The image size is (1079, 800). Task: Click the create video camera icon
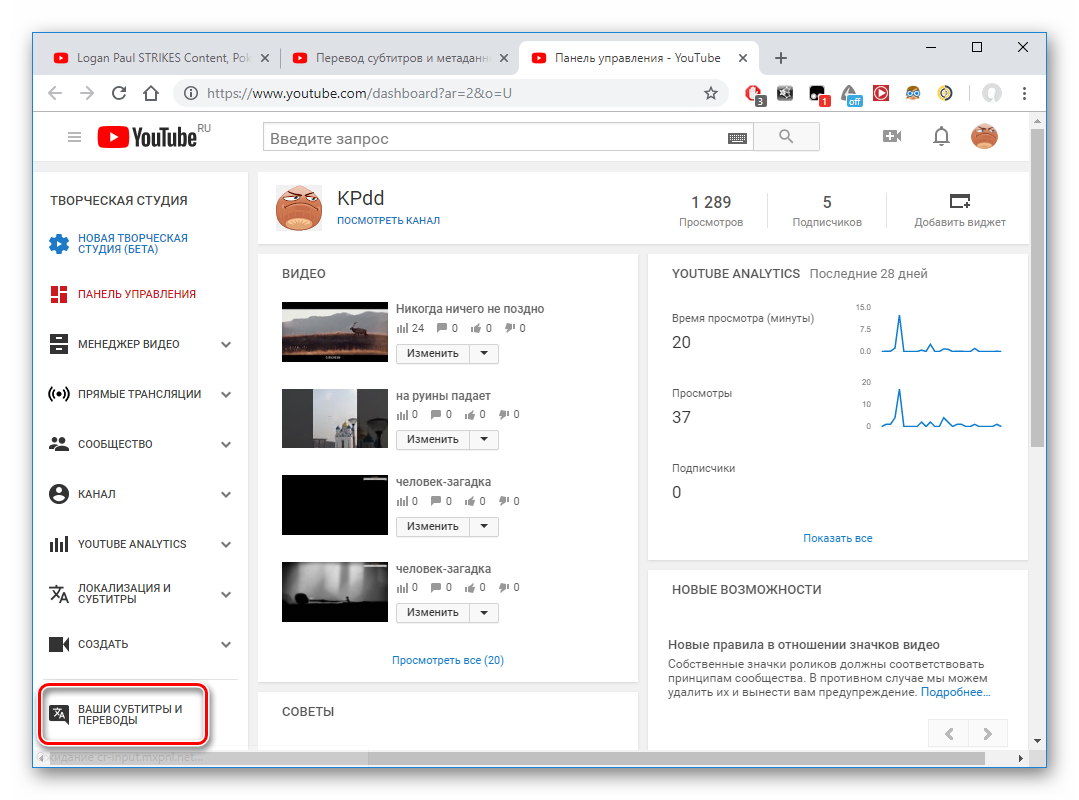[x=892, y=137]
